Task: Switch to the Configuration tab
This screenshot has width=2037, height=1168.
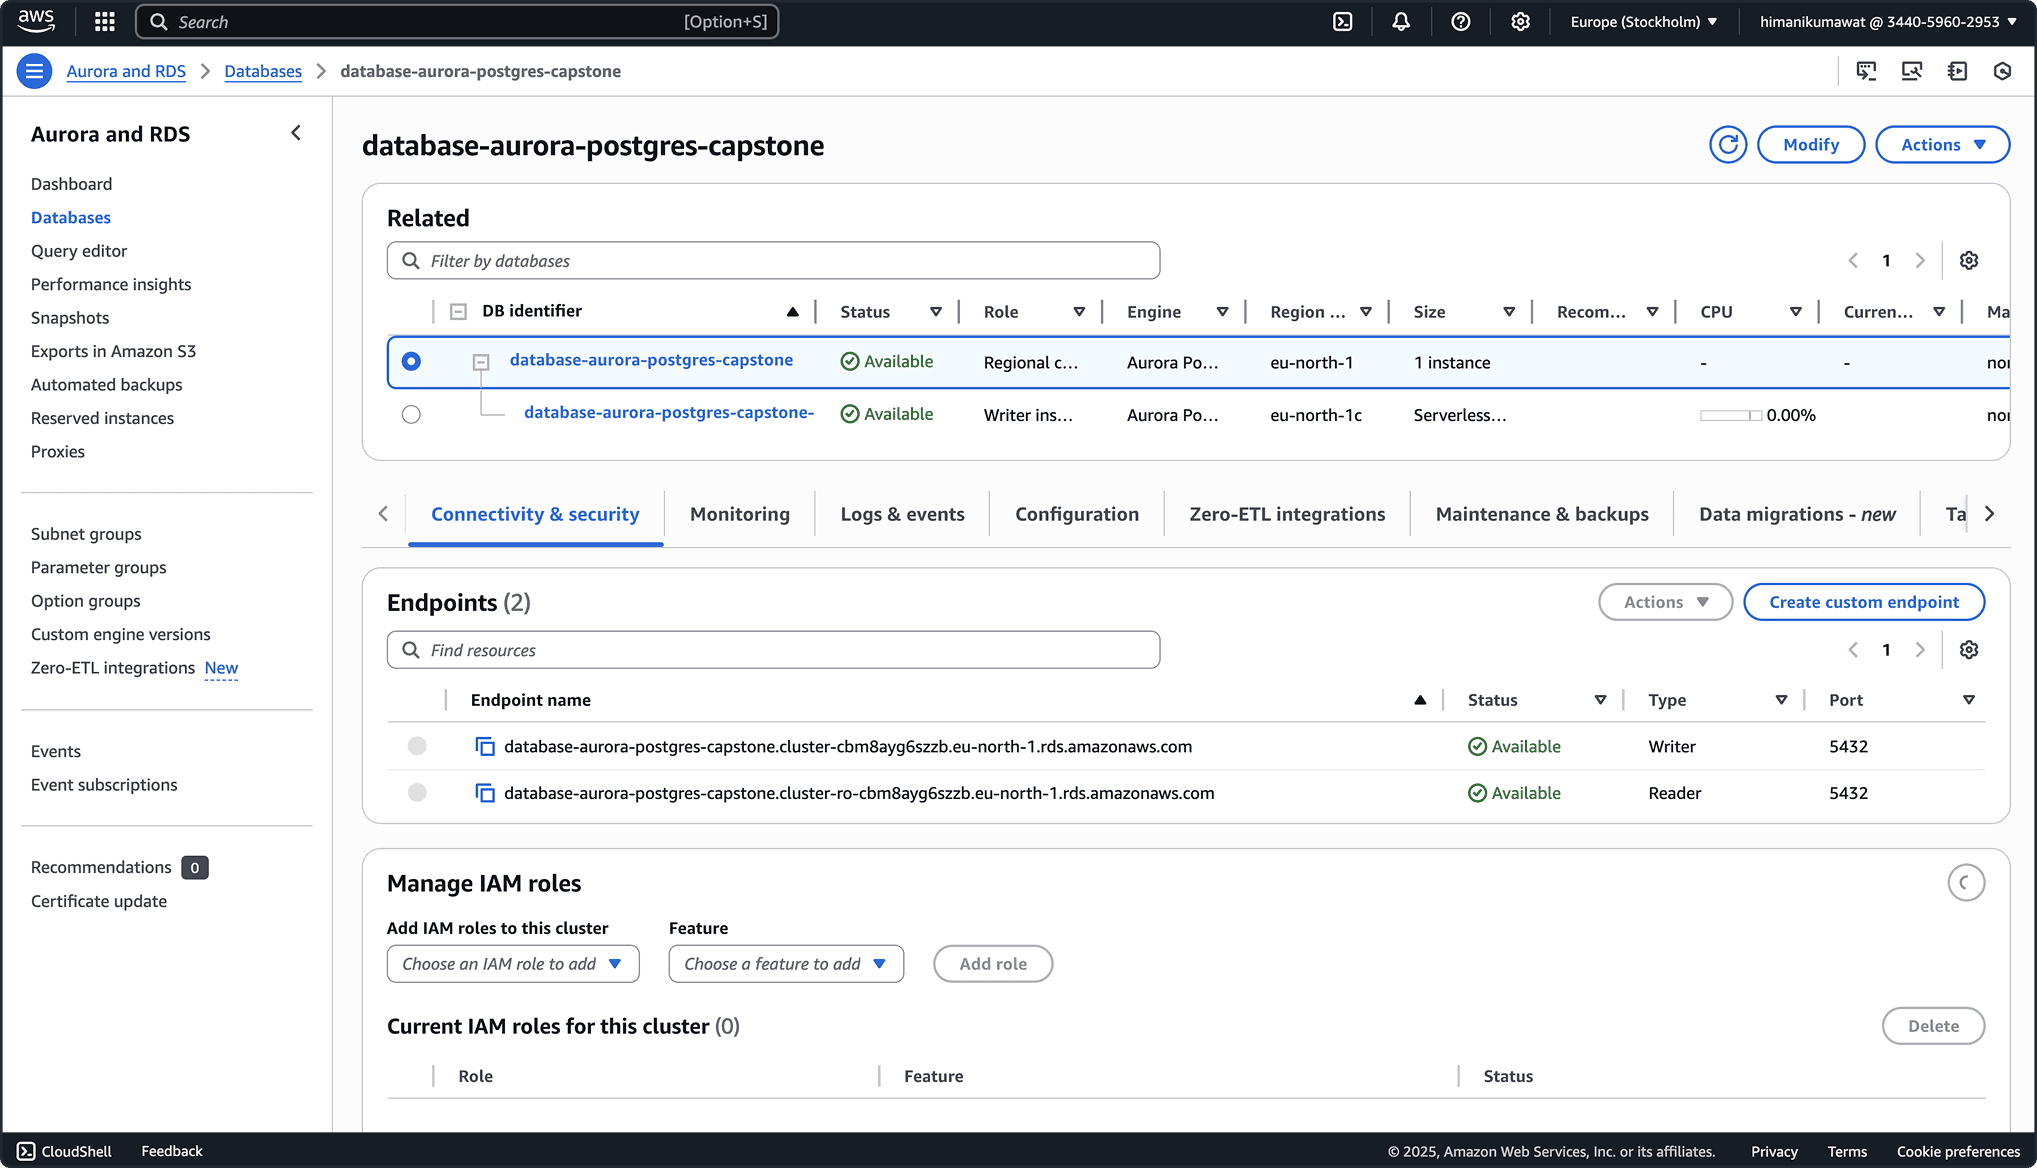Action: click(x=1076, y=514)
